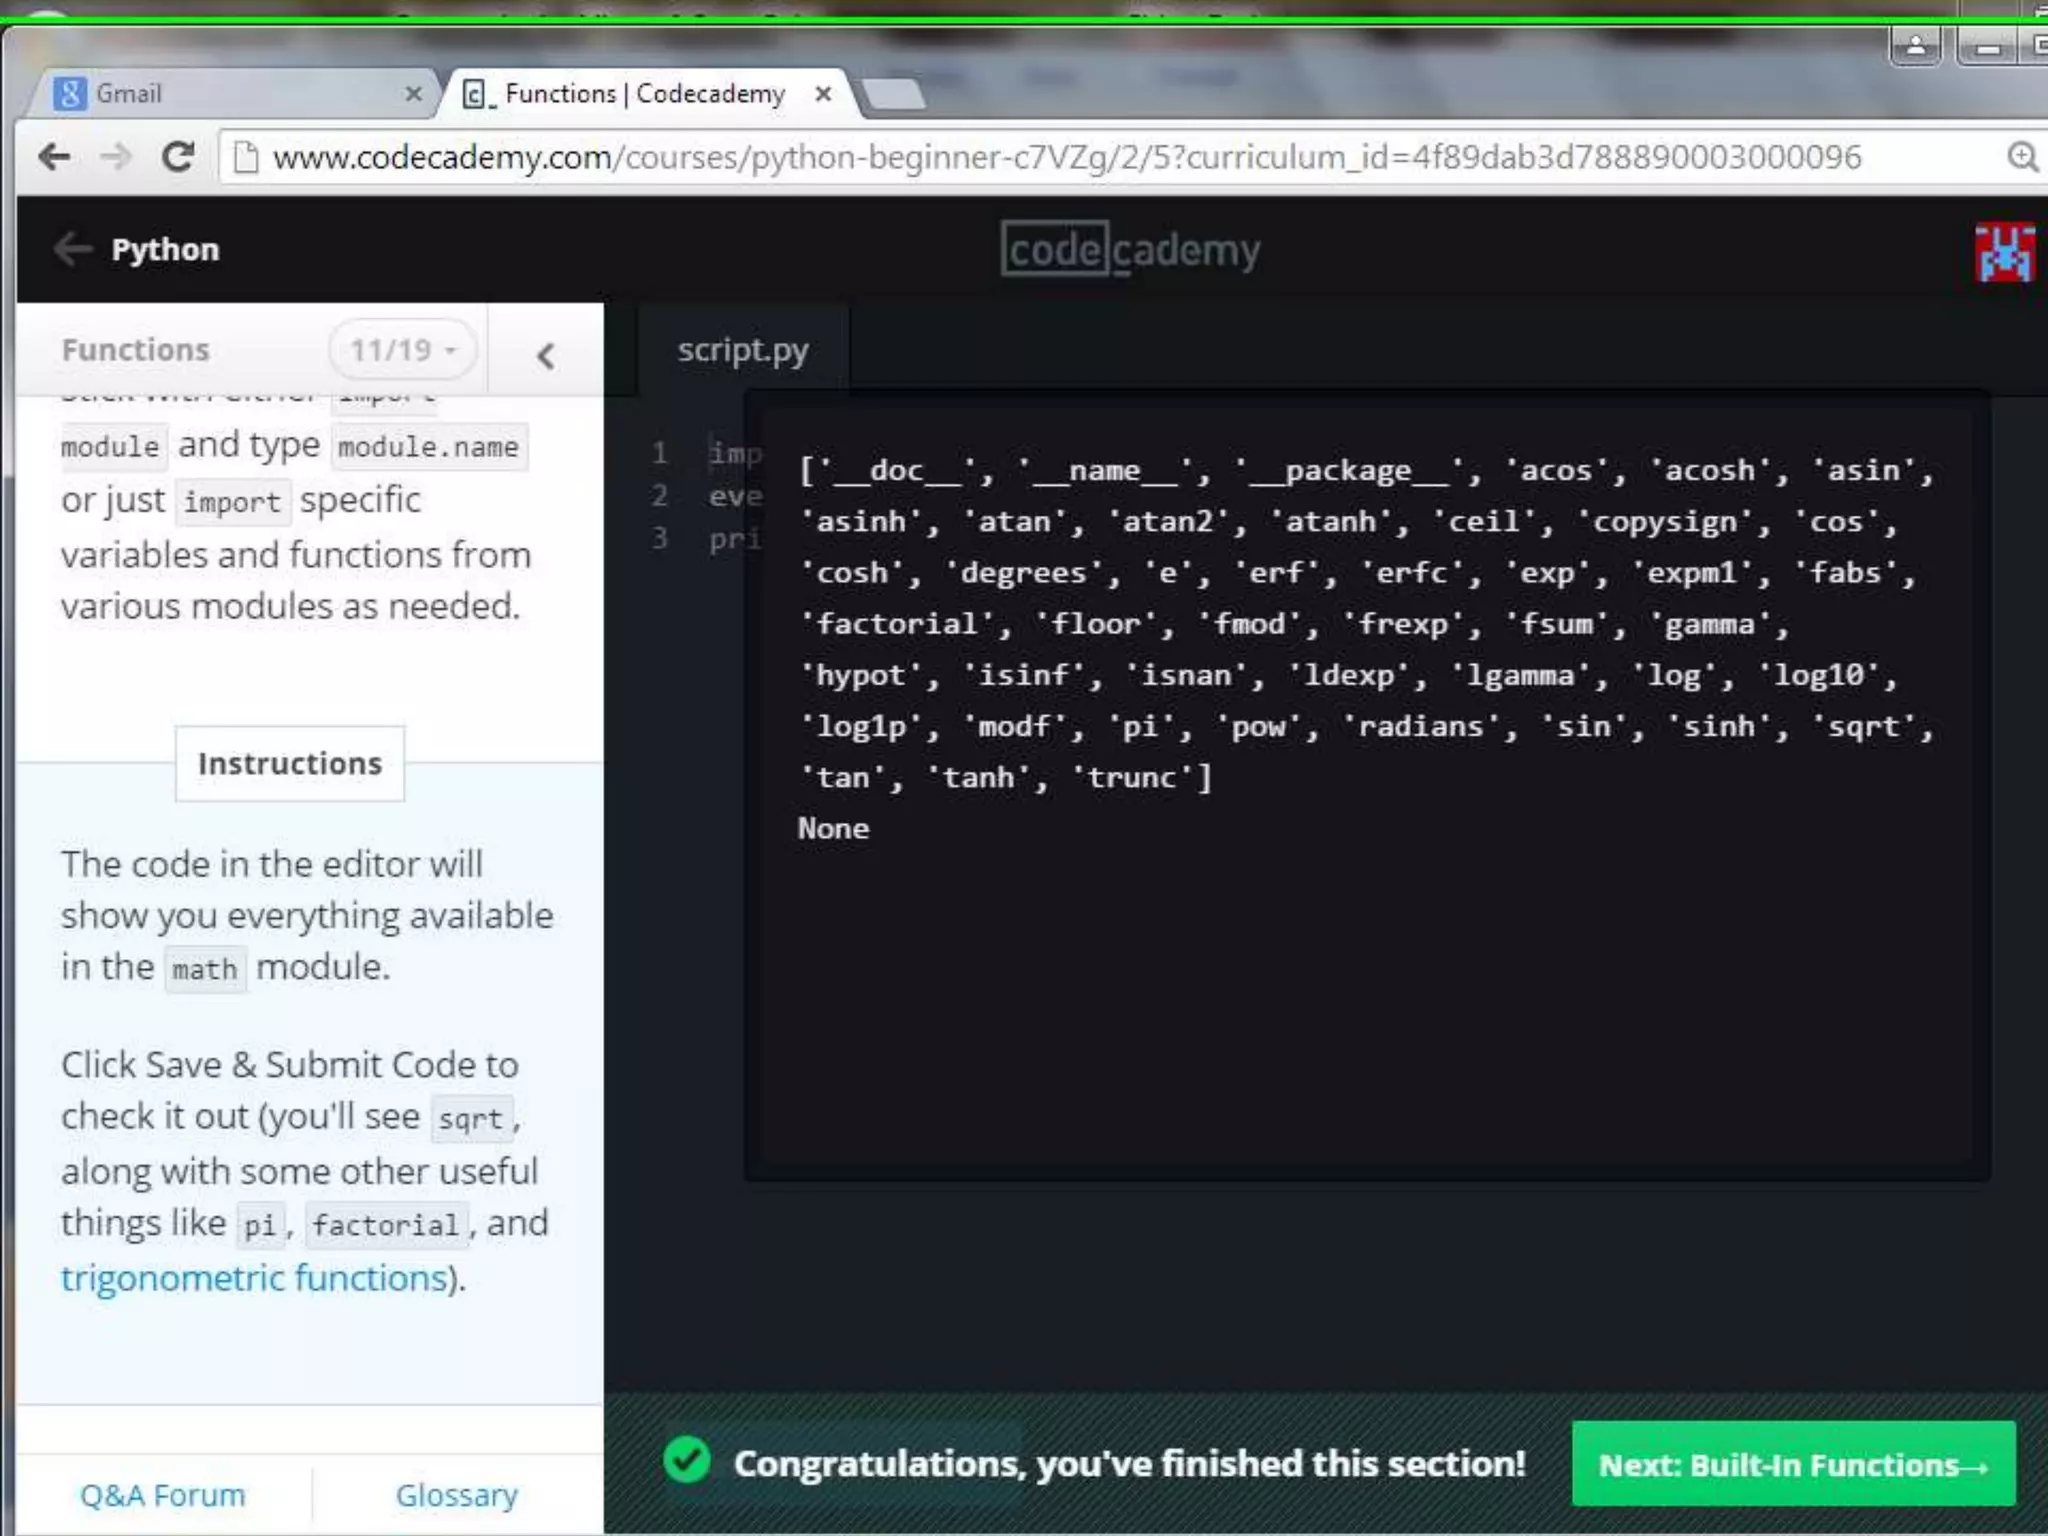2048x1536 pixels.
Task: Click the 'module.name' code snippet
Action: click(x=428, y=446)
